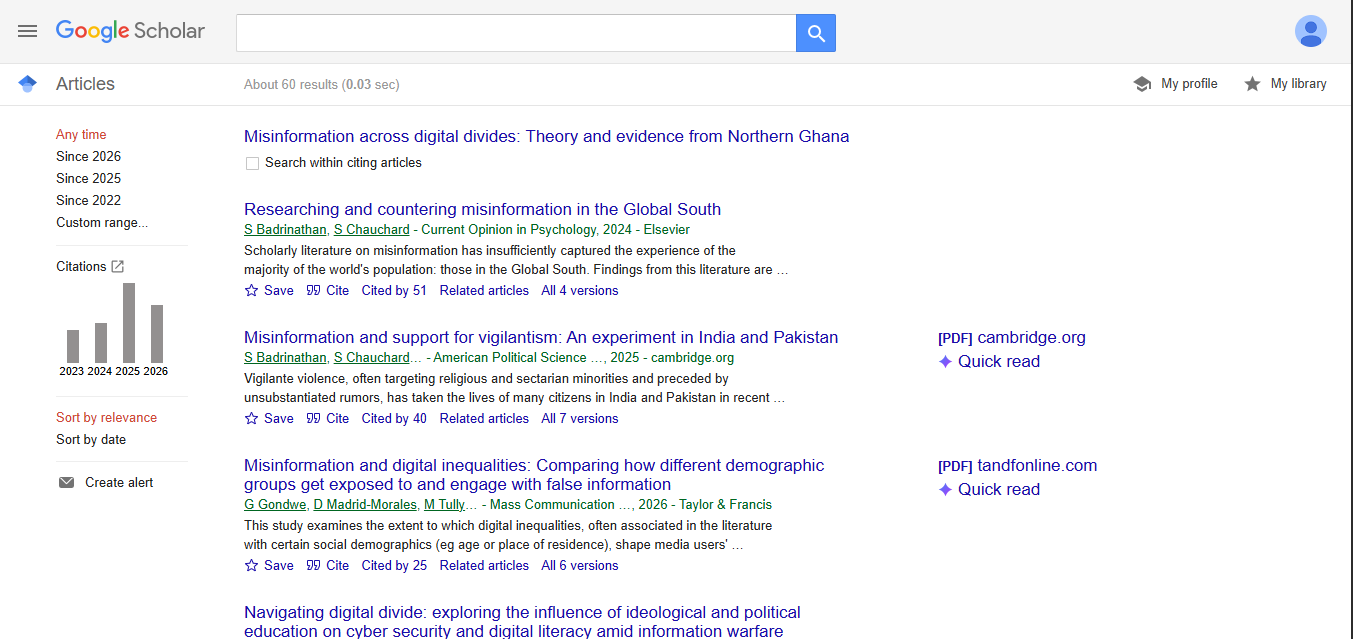The image size is (1353, 639).
Task: Click the 2025 citations bar
Action: pyautogui.click(x=129, y=322)
